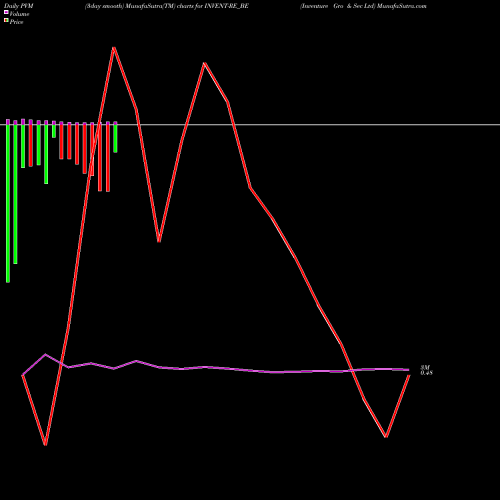This screenshot has width=500, height=500.
Task: Click the highest peak of red price line
Action: pyautogui.click(x=114, y=48)
